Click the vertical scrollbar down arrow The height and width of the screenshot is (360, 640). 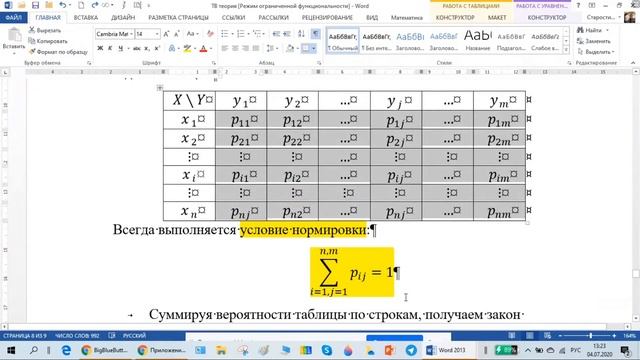click(x=636, y=318)
